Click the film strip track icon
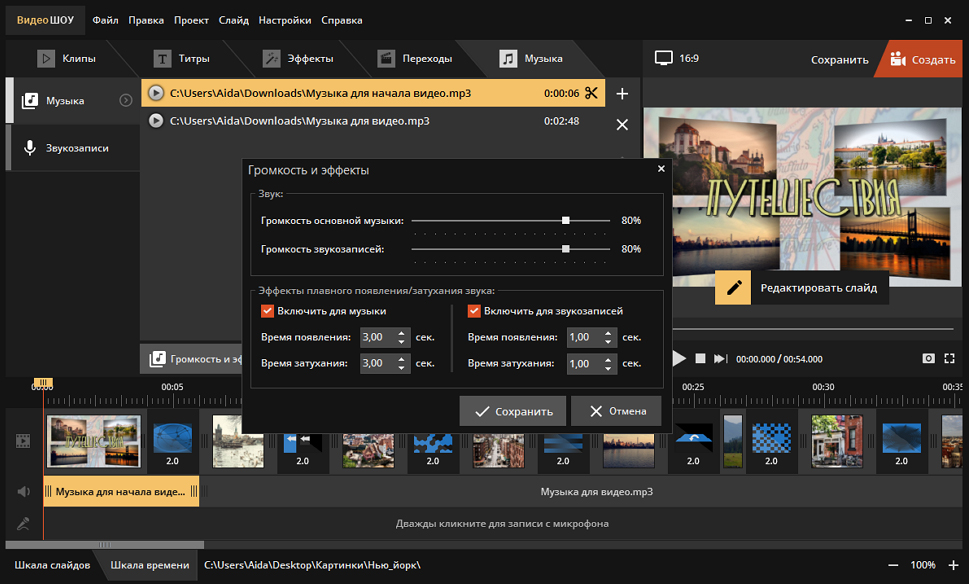This screenshot has width=970, height=584. tap(23, 441)
